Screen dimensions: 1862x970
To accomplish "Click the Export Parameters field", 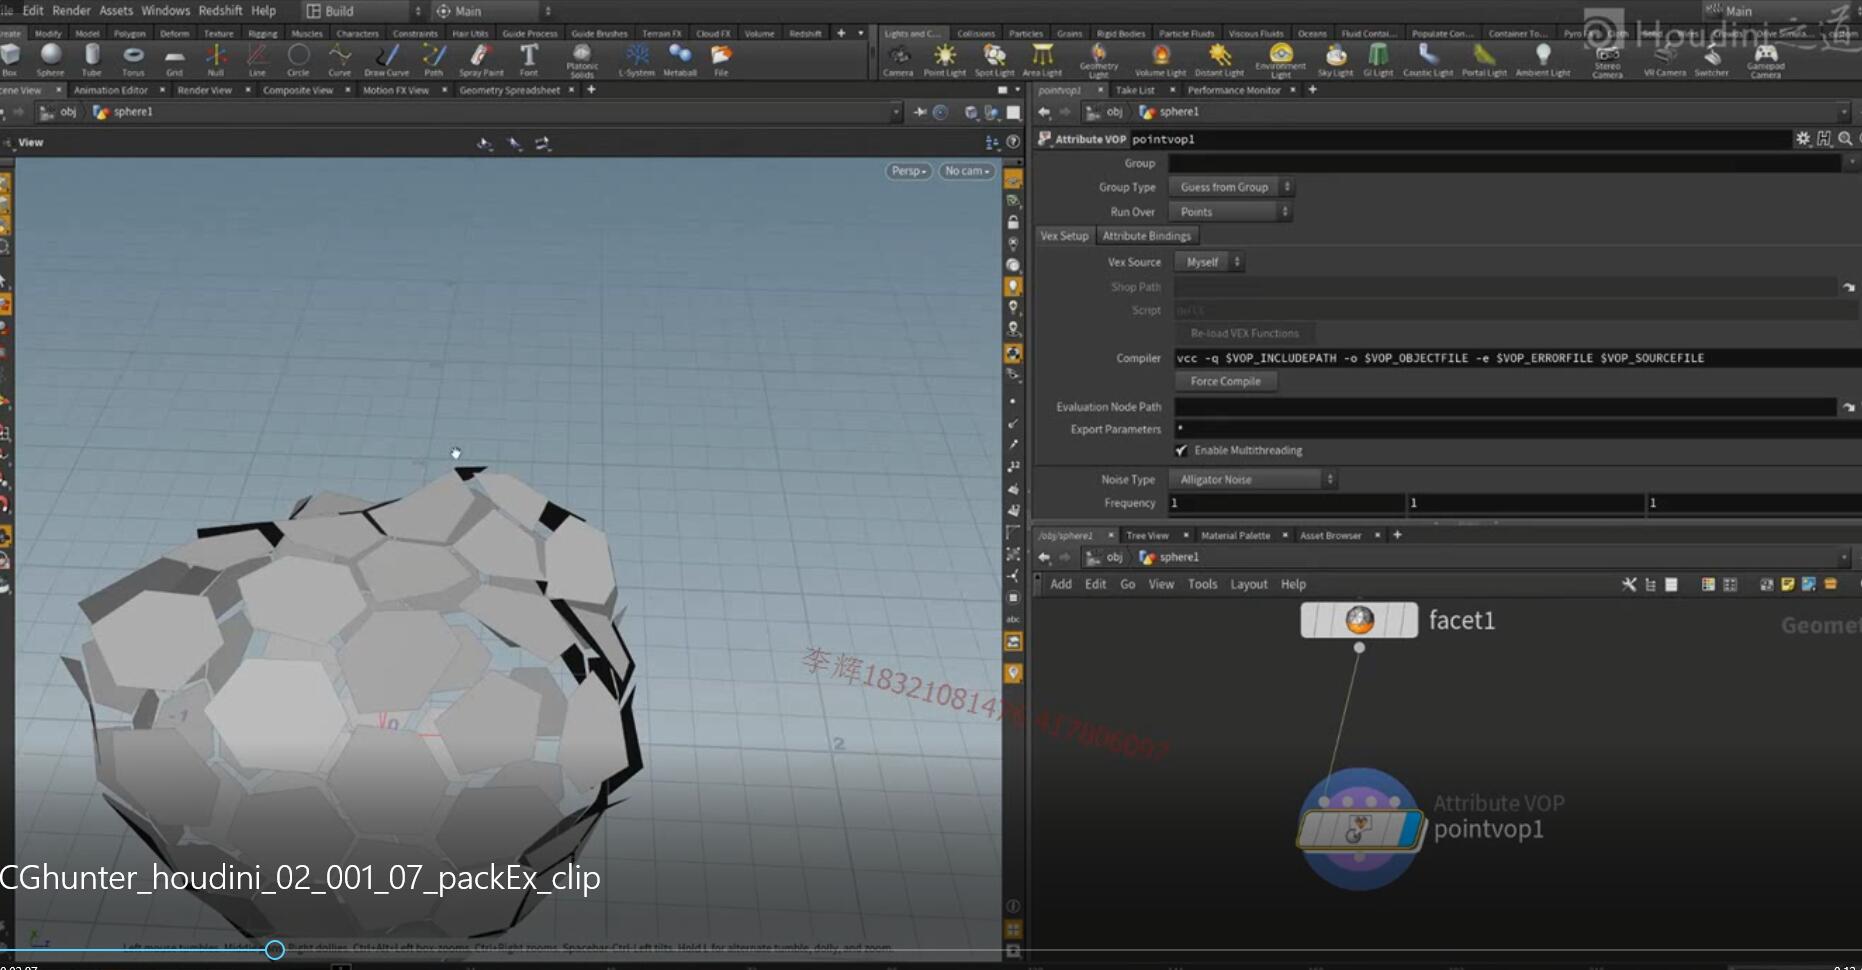I will (x=1518, y=429).
